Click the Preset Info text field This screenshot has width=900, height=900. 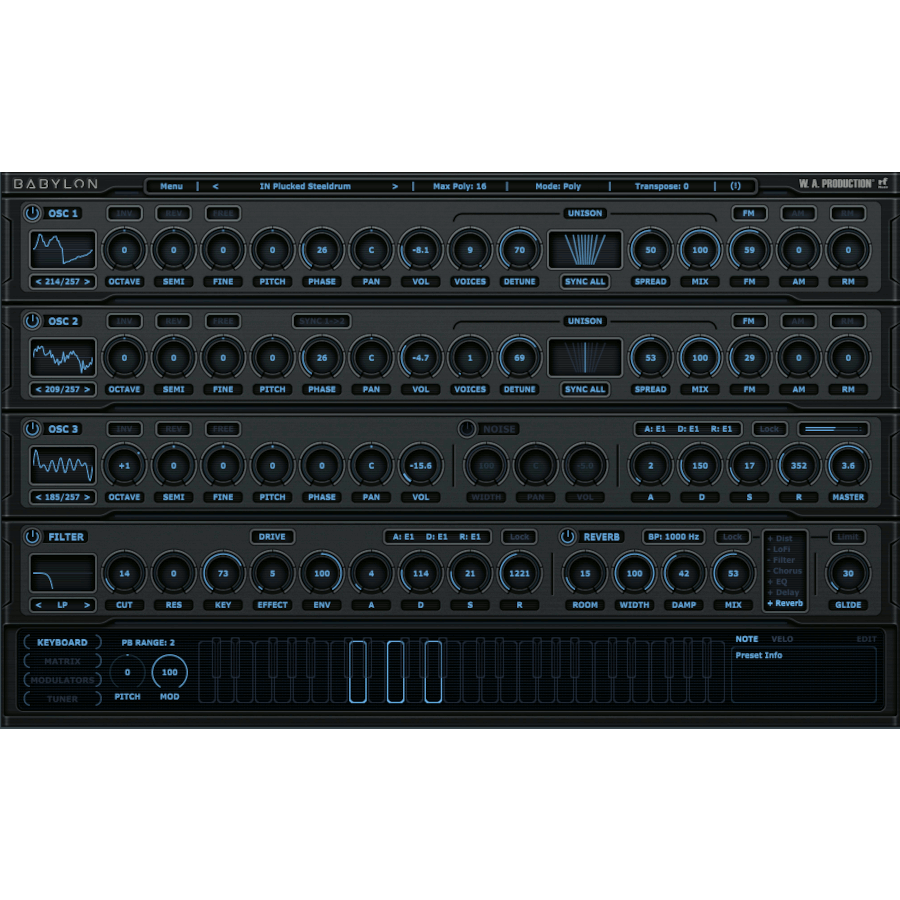[804, 675]
